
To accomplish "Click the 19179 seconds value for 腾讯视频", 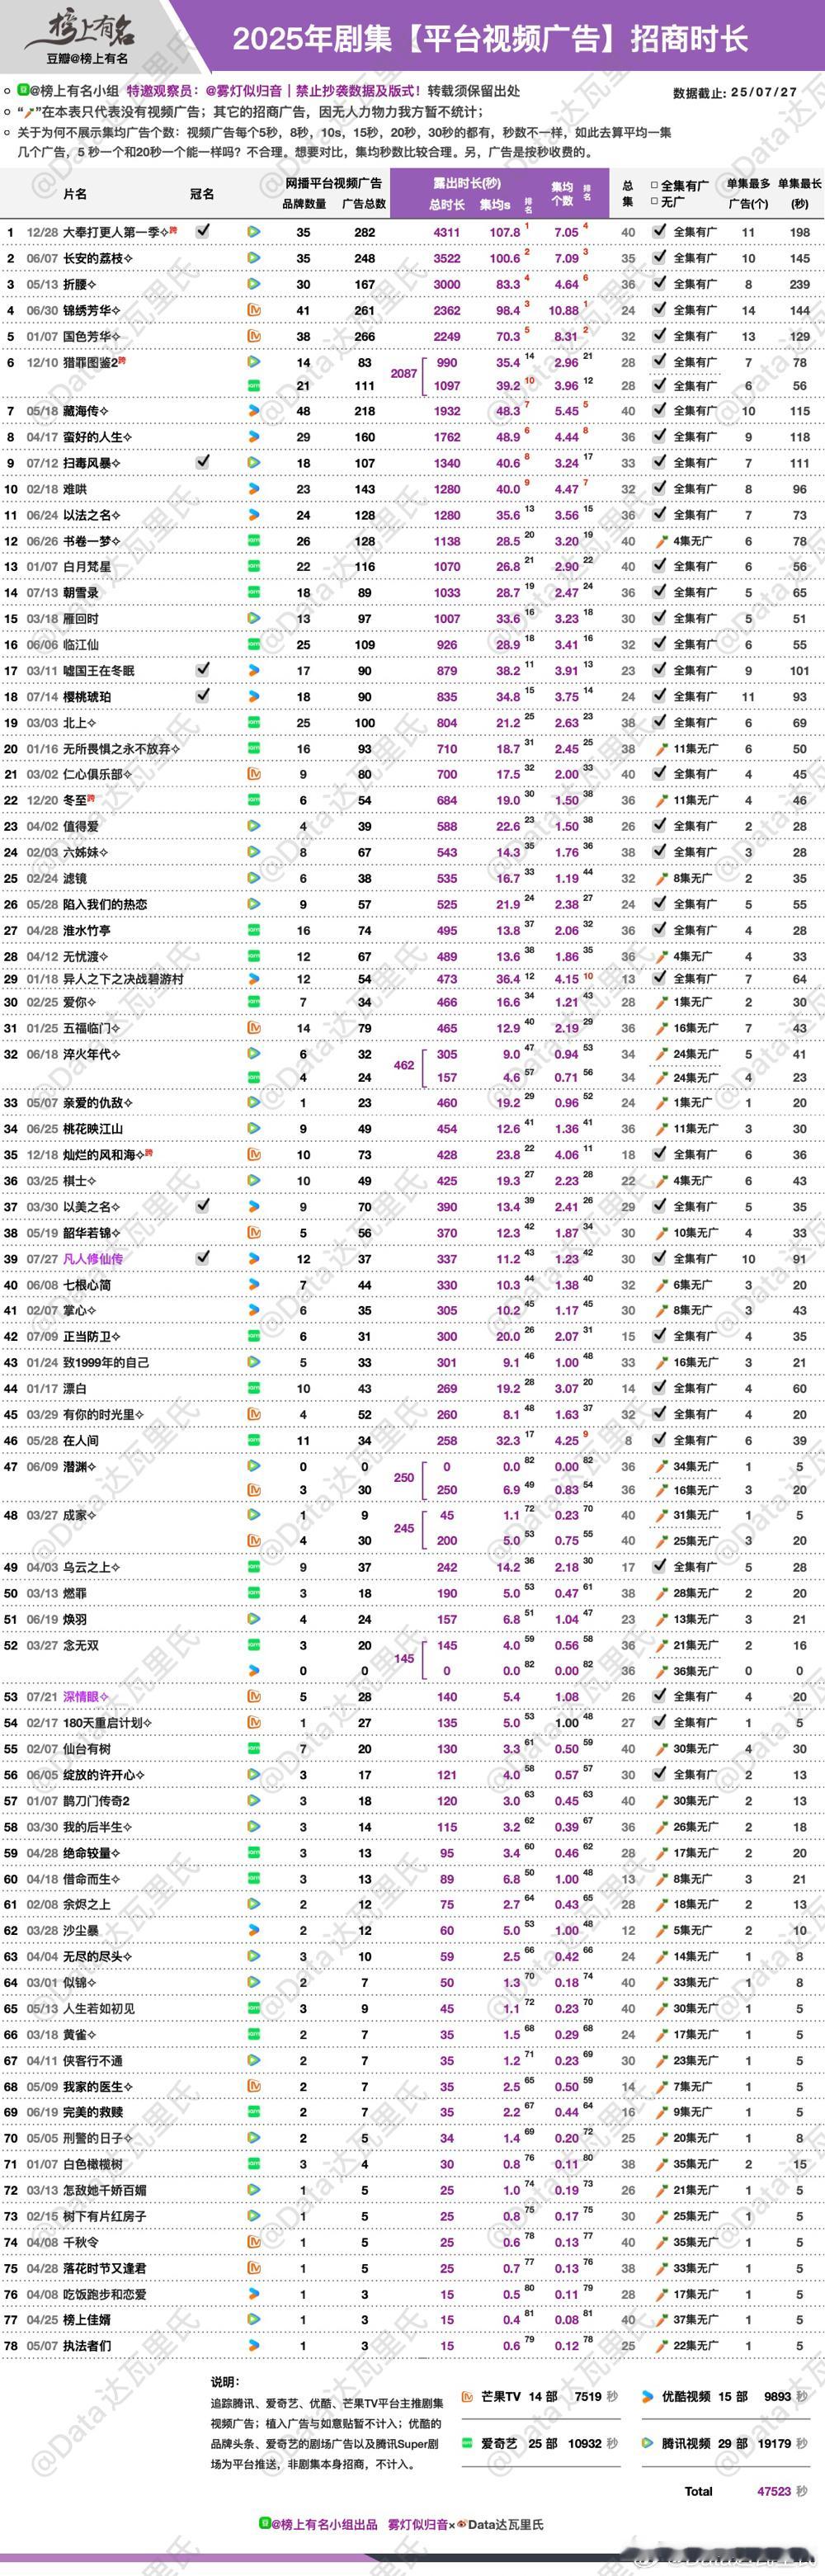I will 775,2443.
